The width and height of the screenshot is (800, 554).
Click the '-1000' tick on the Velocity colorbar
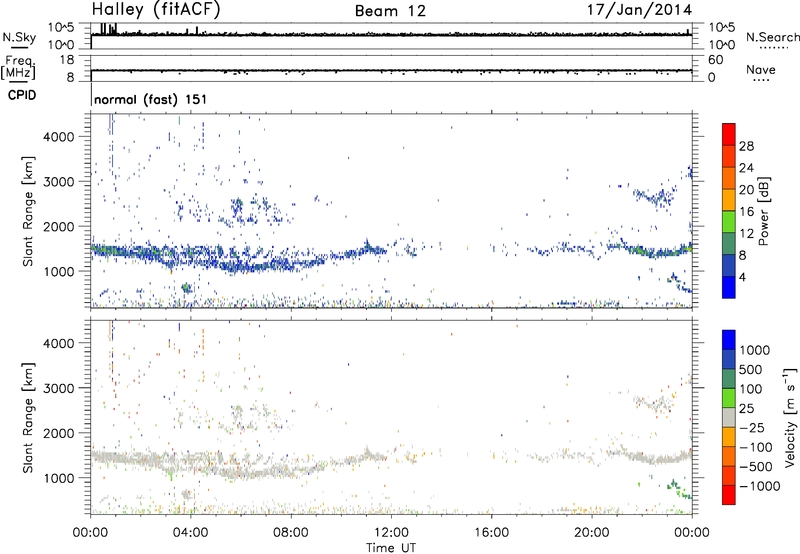coord(760,486)
